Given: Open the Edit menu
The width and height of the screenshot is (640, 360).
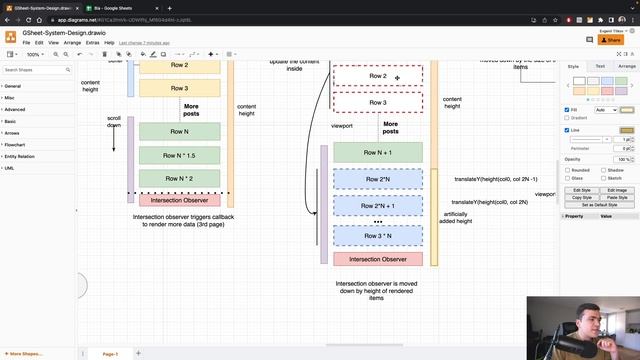Looking at the screenshot, I should tap(39, 42).
